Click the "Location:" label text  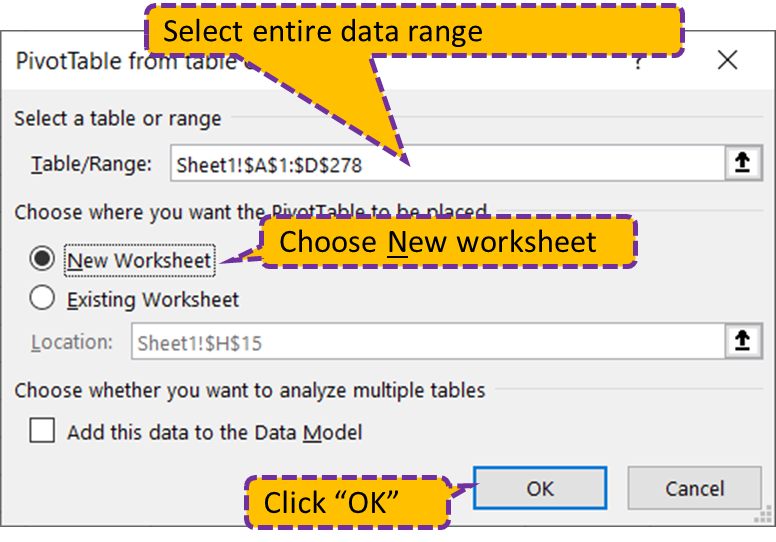tap(72, 343)
